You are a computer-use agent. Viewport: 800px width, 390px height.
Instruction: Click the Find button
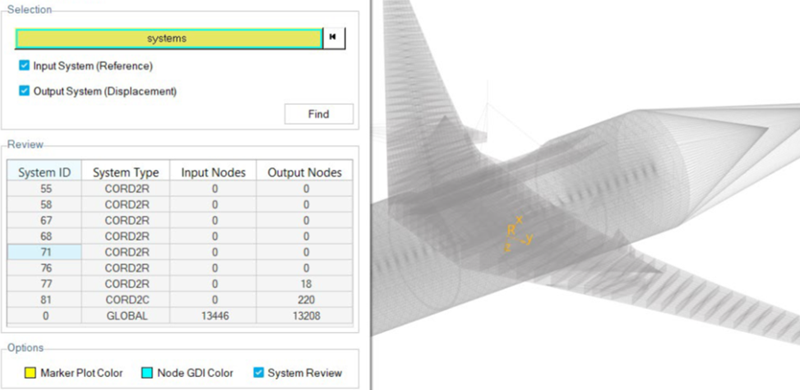[318, 114]
